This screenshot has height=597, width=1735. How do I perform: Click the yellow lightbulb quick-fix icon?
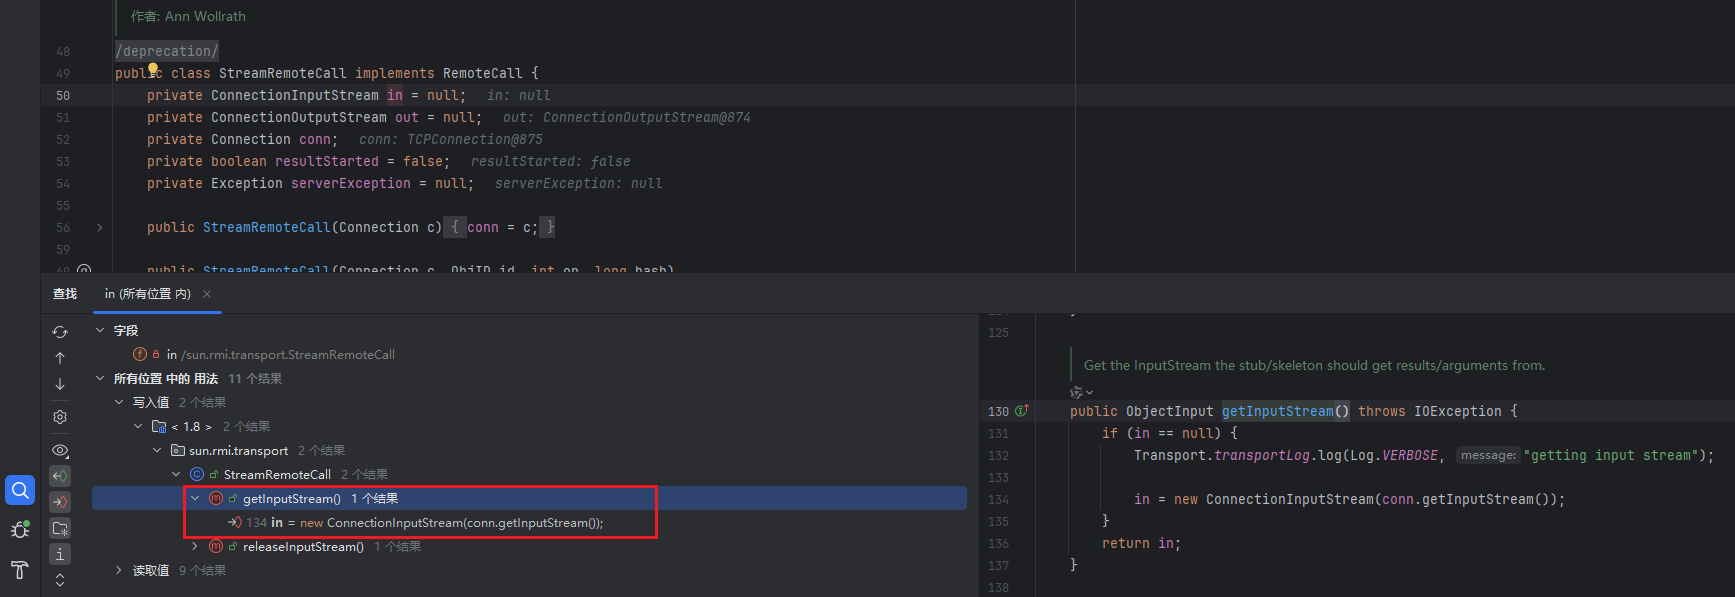(x=153, y=69)
